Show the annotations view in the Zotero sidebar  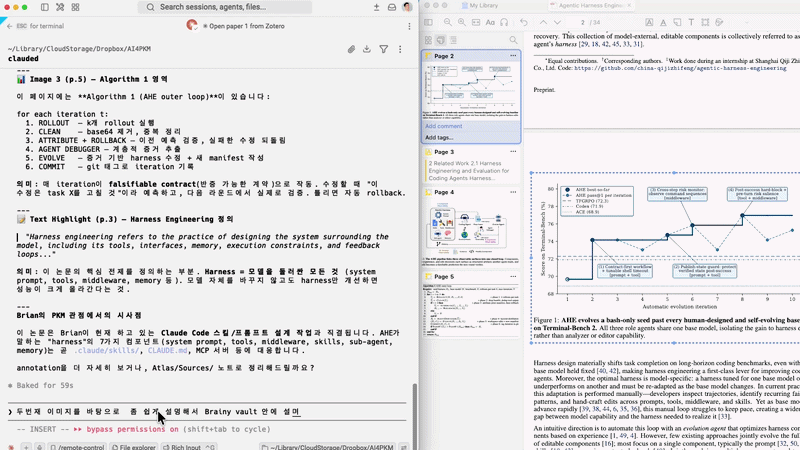[x=441, y=40]
